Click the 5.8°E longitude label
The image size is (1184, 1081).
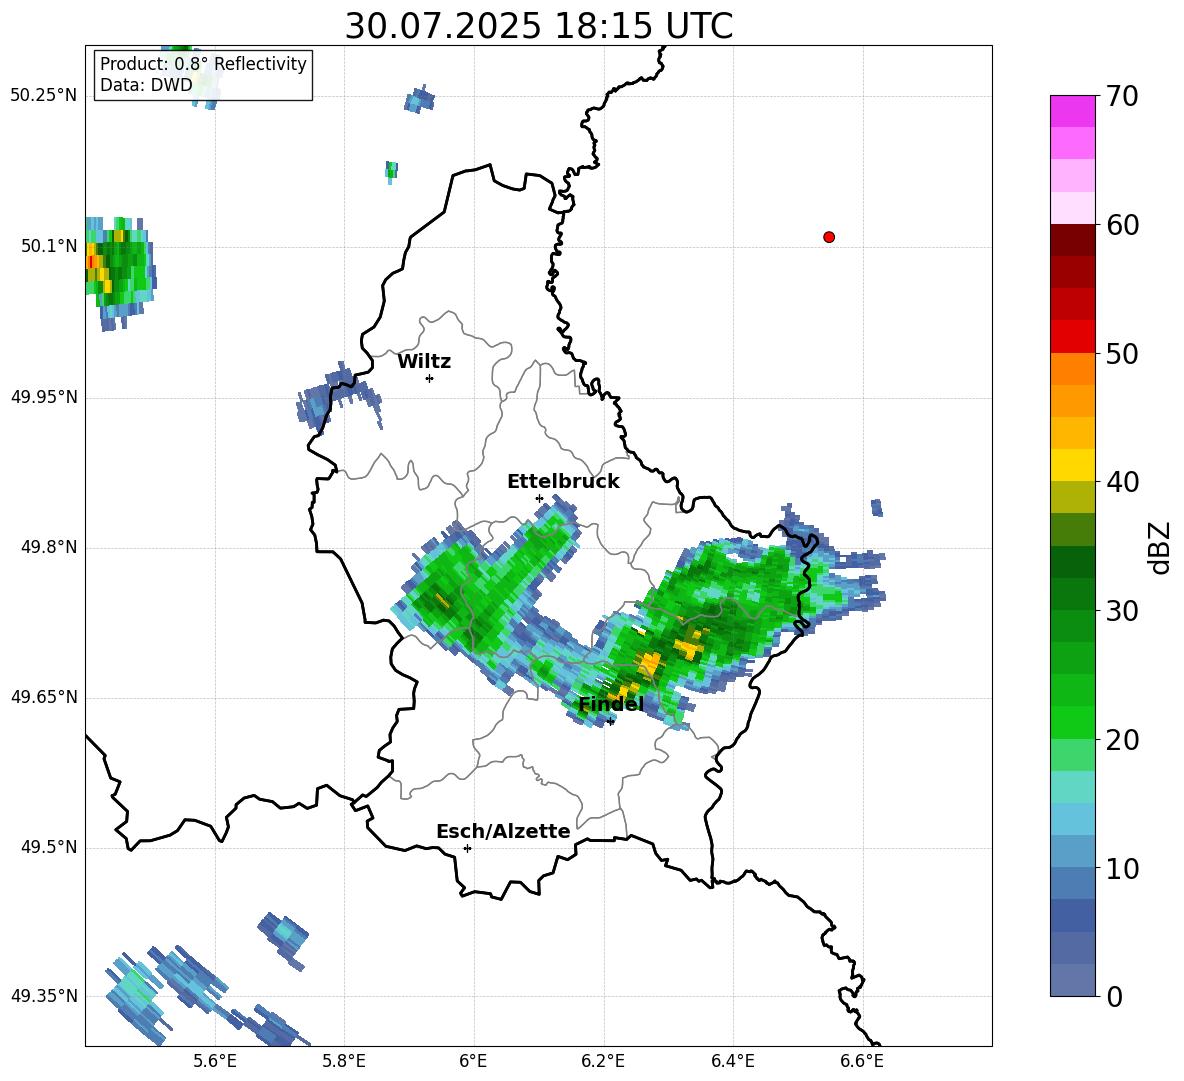(344, 1061)
